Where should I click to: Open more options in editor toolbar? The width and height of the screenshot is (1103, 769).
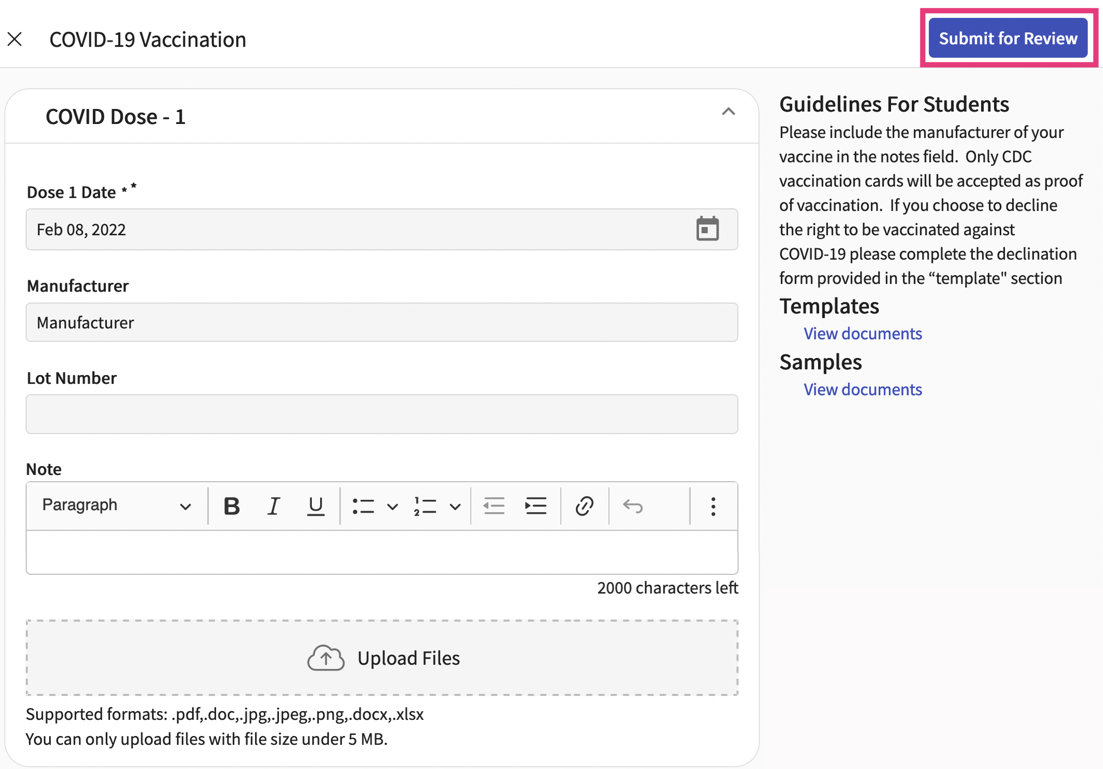pos(713,506)
